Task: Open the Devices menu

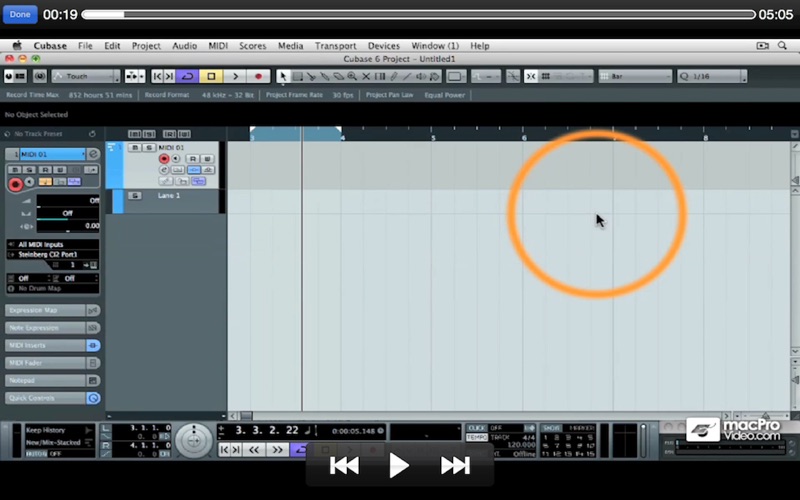Action: [384, 45]
